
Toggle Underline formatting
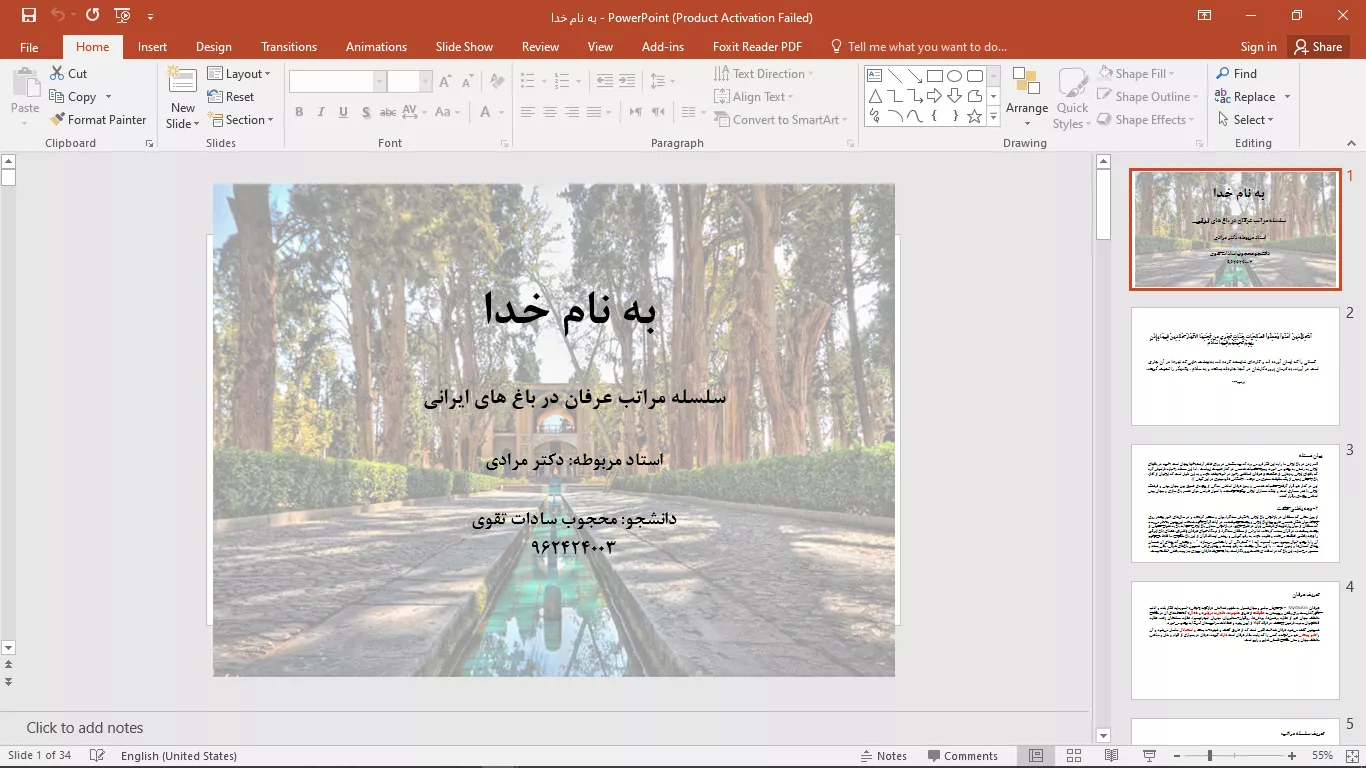click(343, 113)
